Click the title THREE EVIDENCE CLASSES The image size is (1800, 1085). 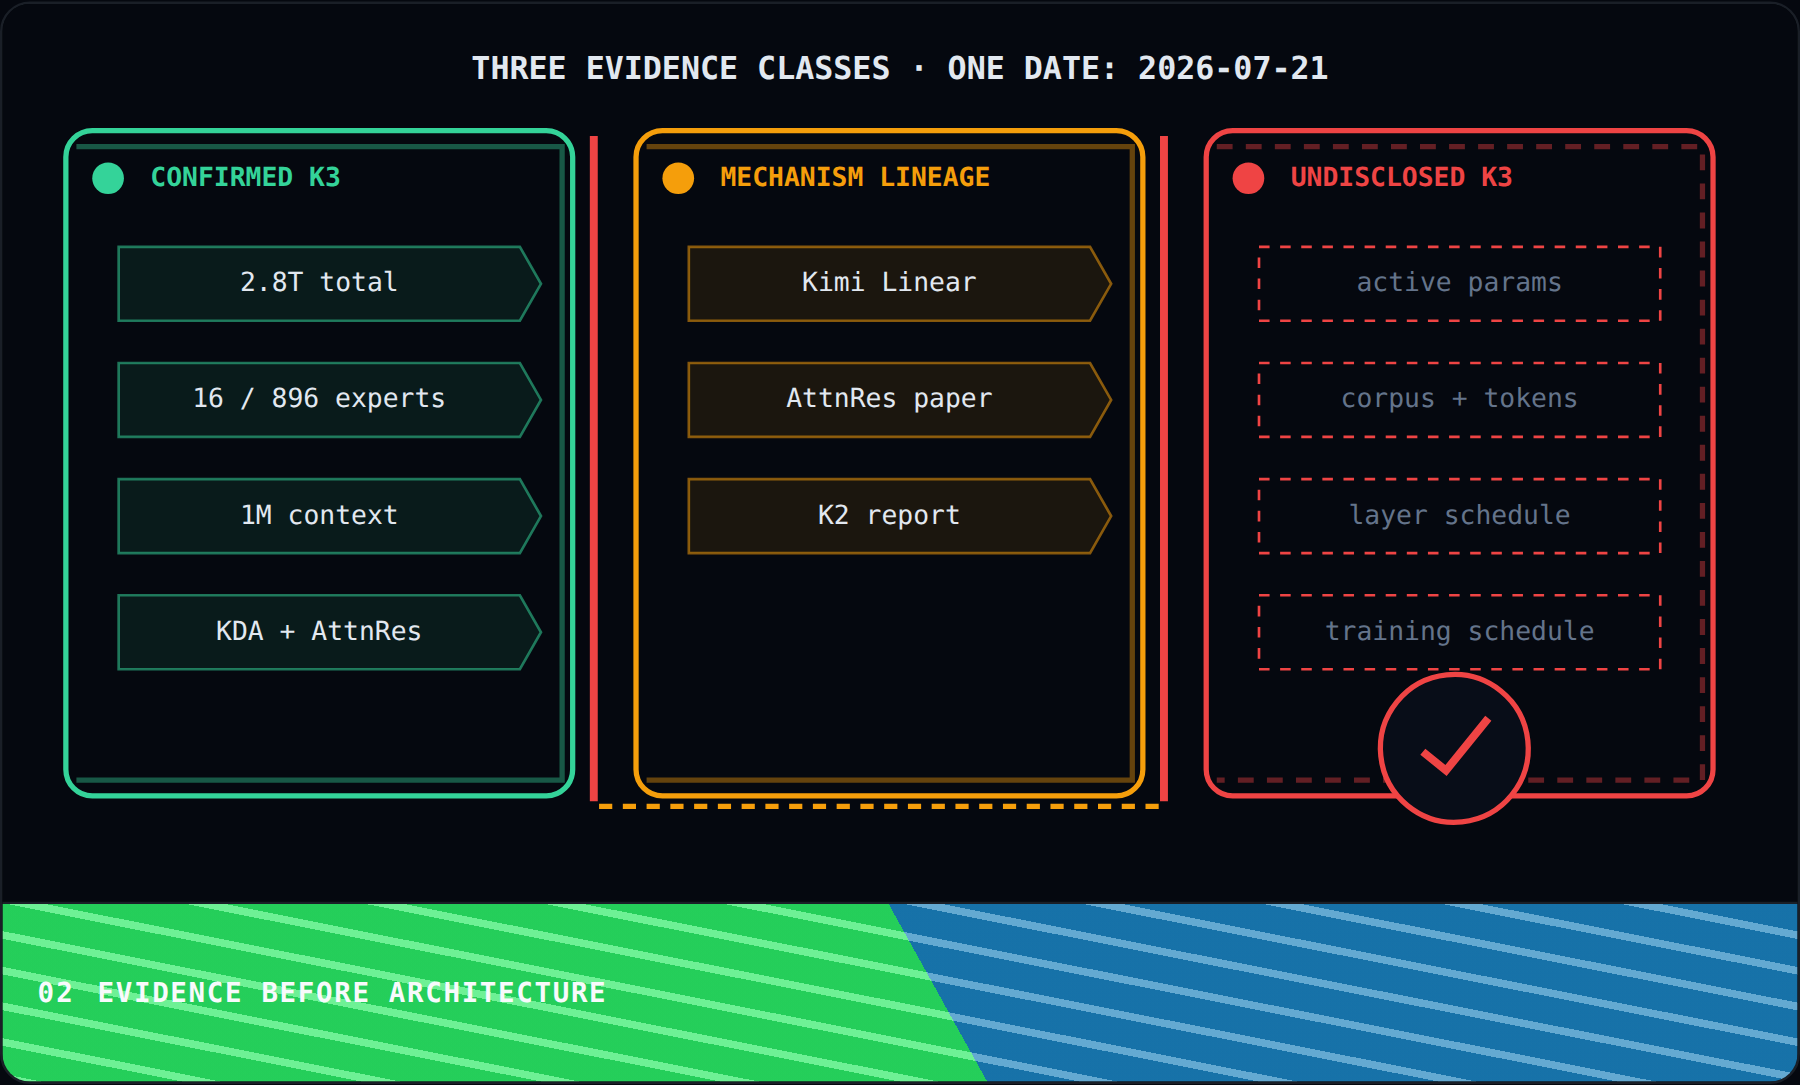click(x=680, y=68)
